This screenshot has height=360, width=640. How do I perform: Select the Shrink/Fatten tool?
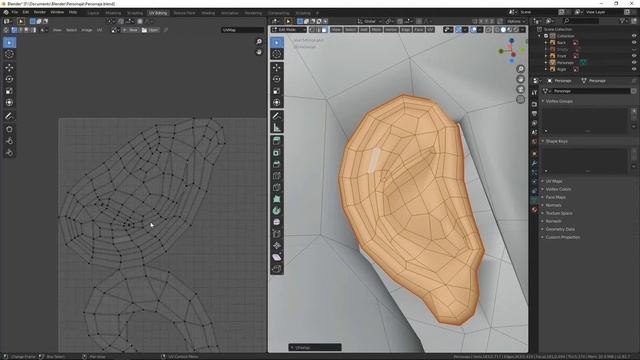(277, 245)
